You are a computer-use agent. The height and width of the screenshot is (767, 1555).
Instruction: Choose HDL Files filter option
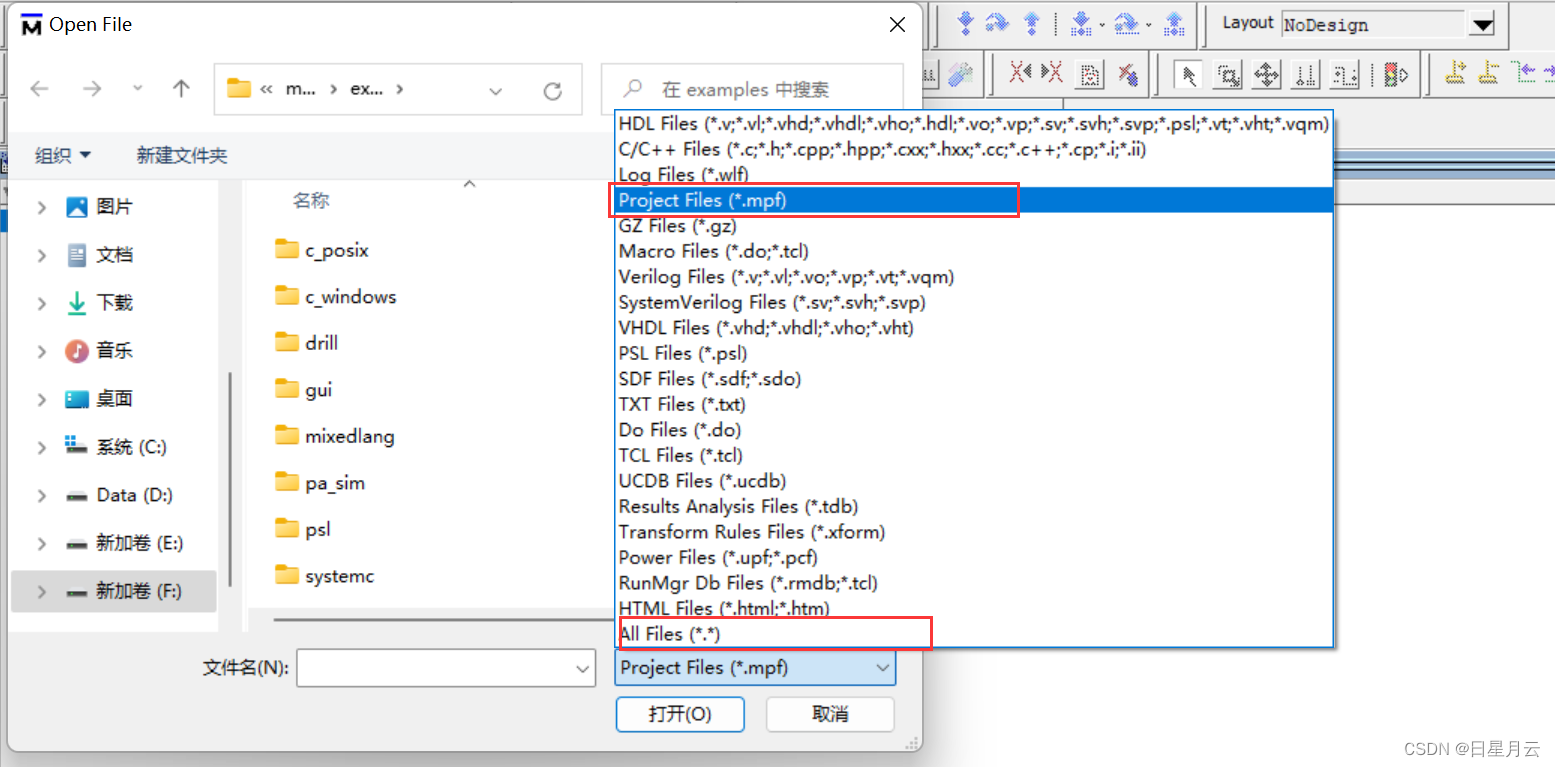point(973,124)
